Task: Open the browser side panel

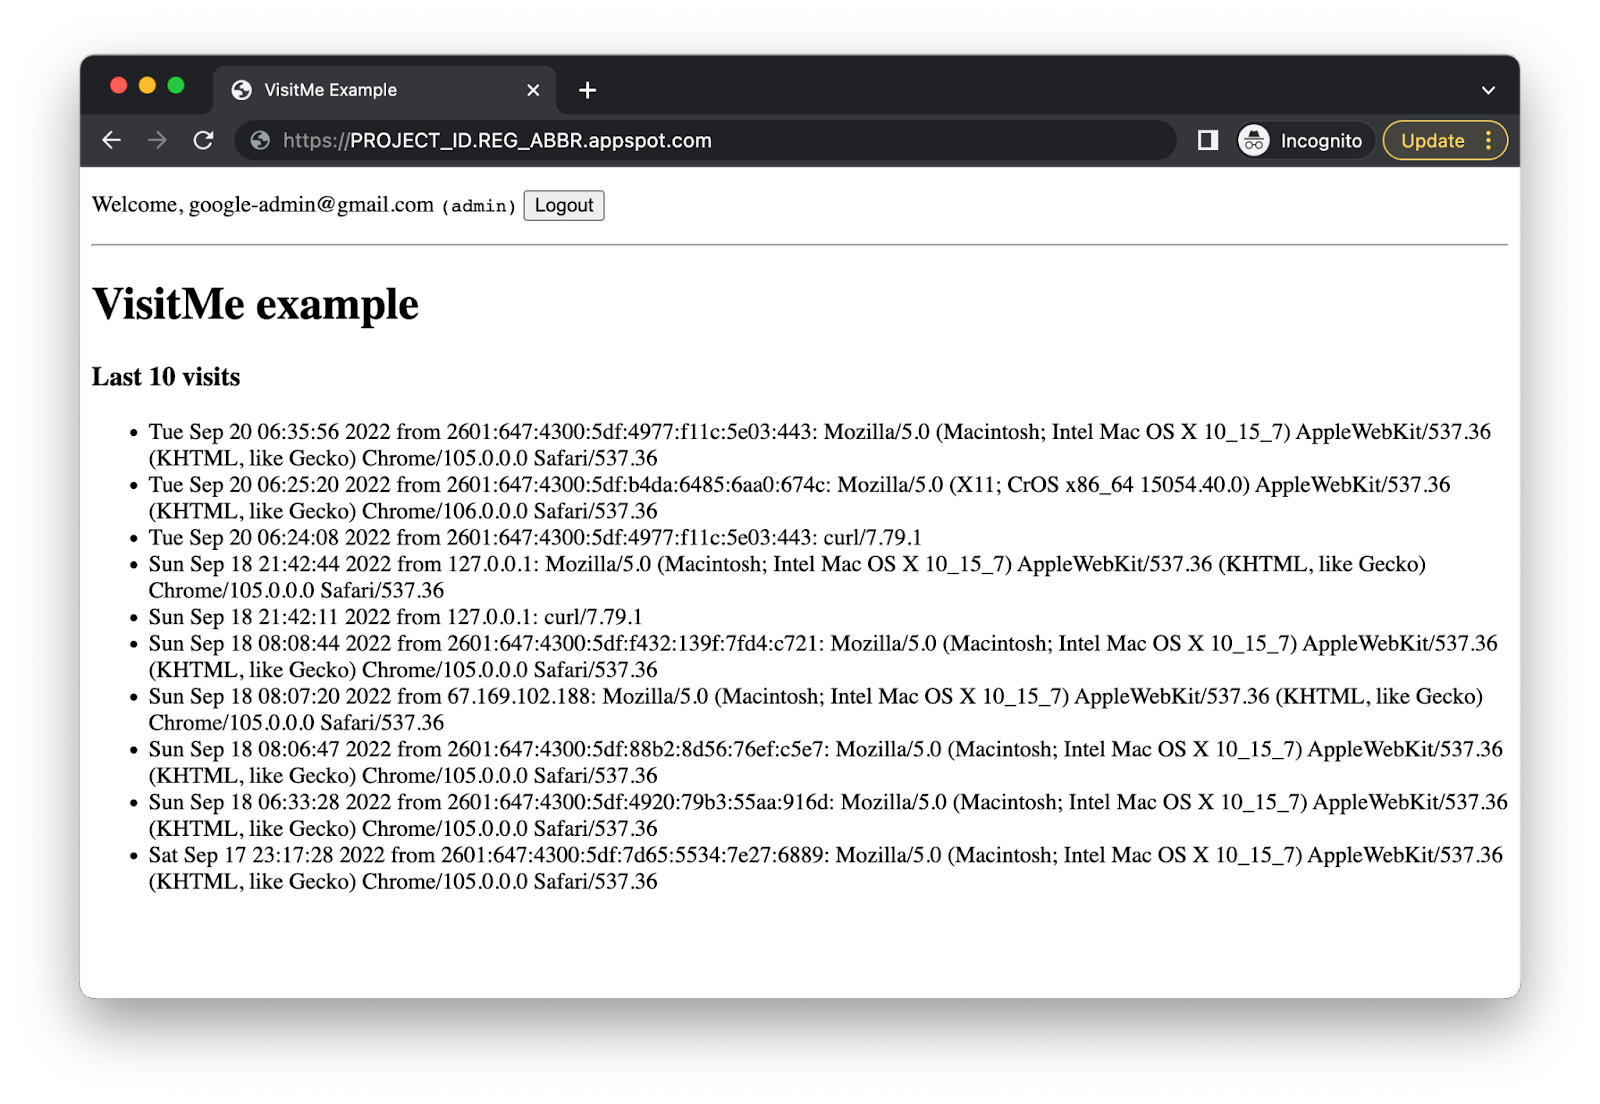Action: 1207,141
